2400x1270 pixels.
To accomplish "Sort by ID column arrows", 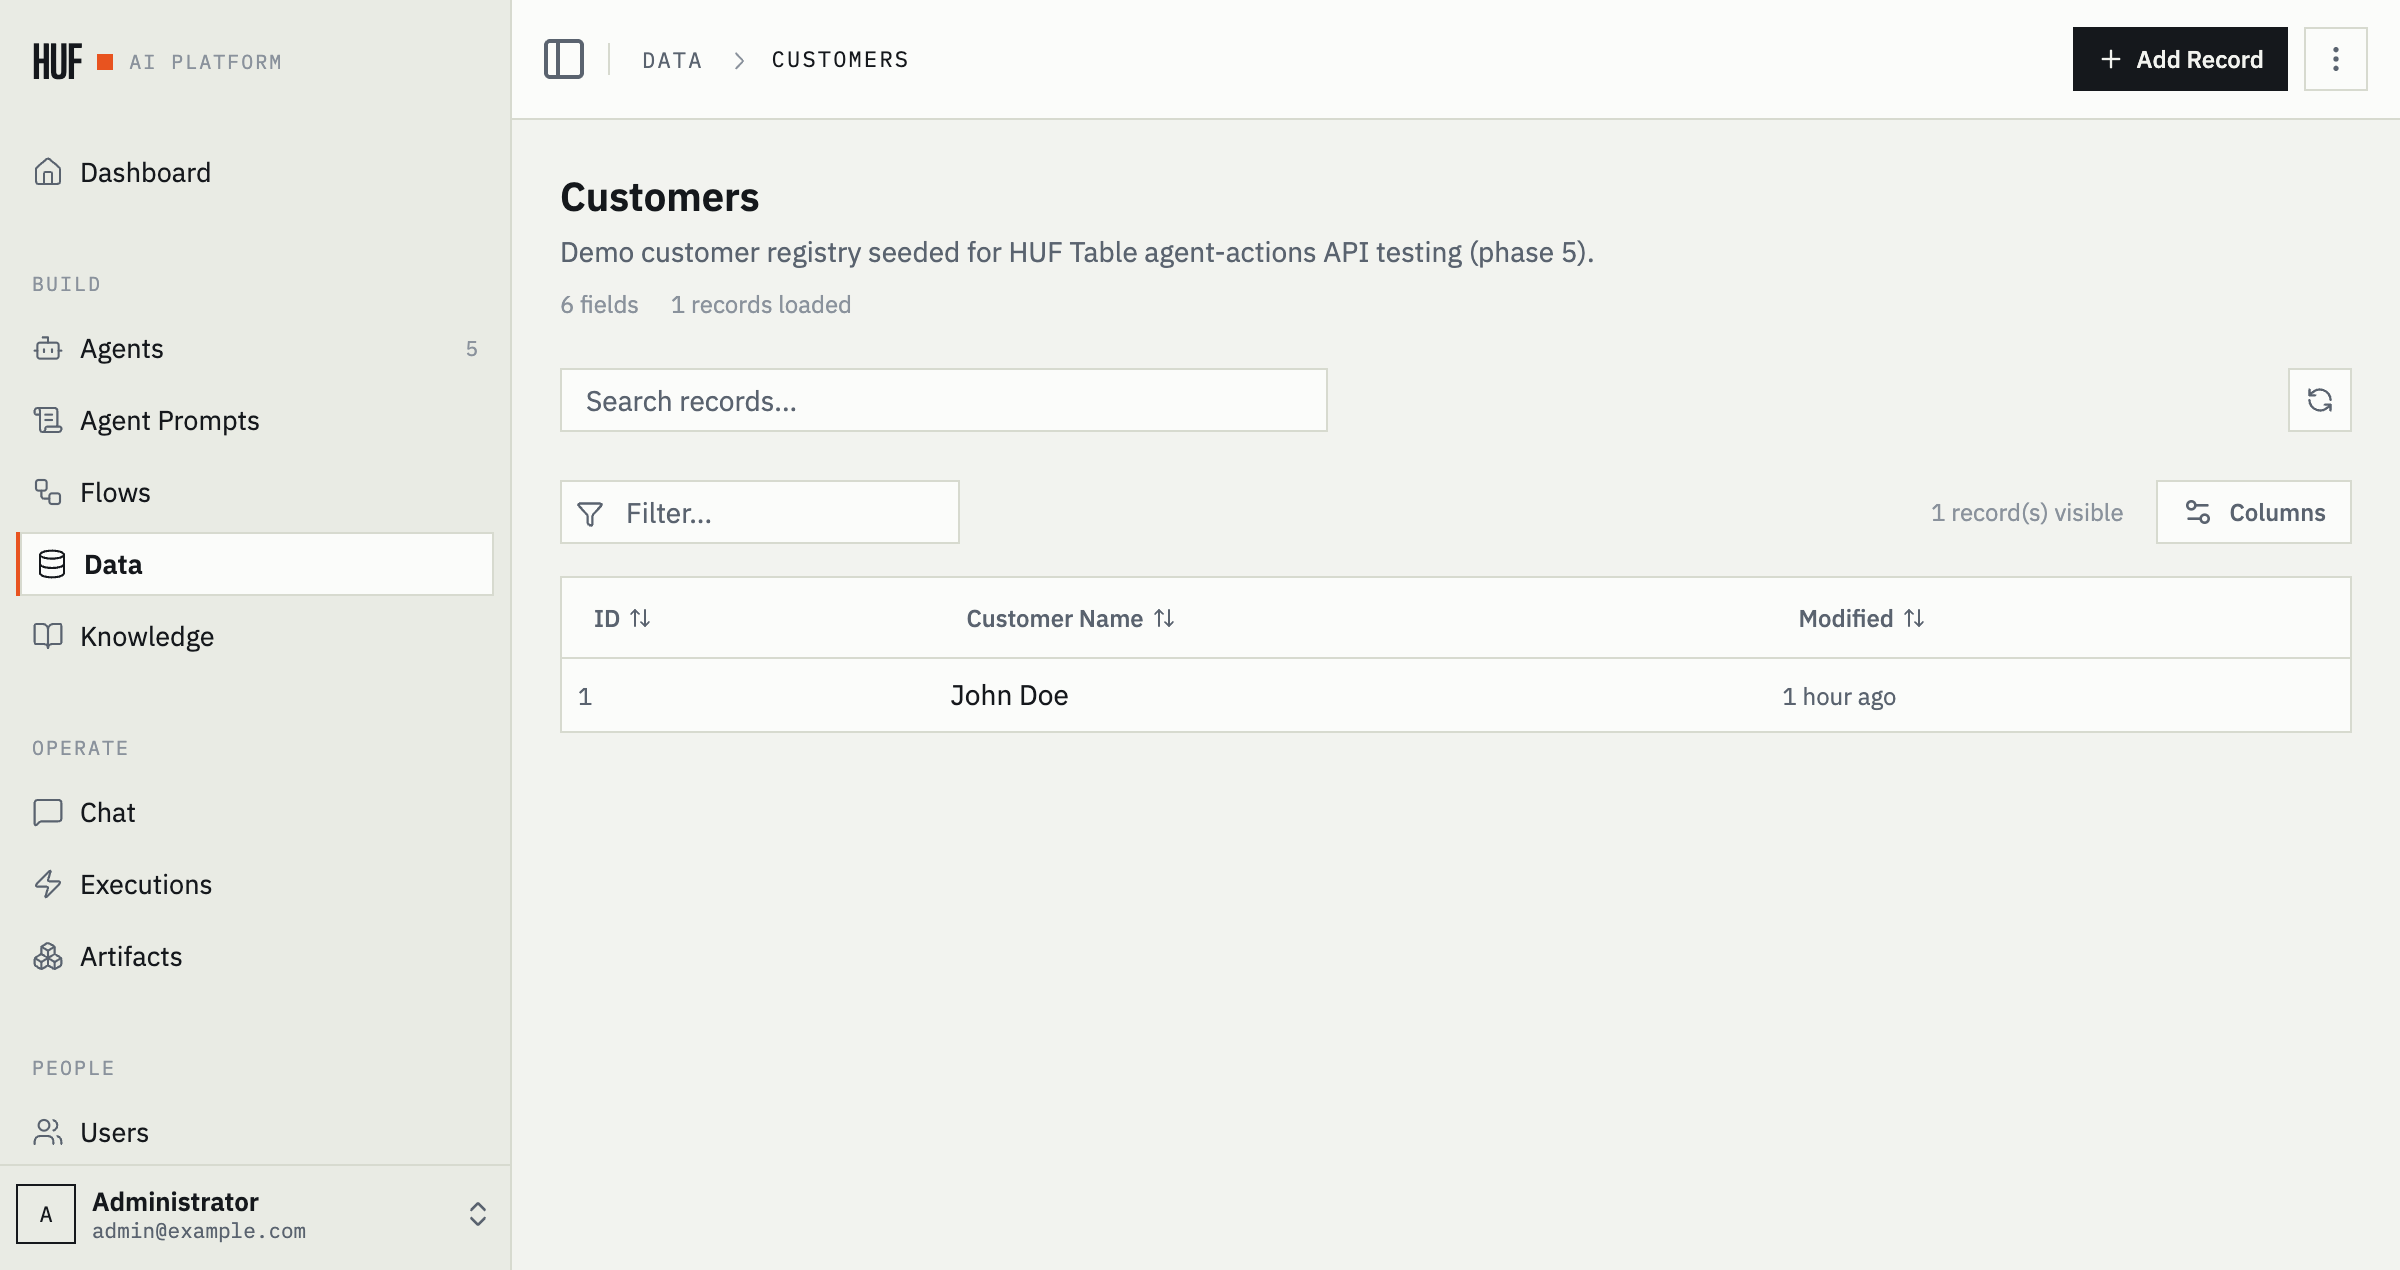I will point(640,619).
